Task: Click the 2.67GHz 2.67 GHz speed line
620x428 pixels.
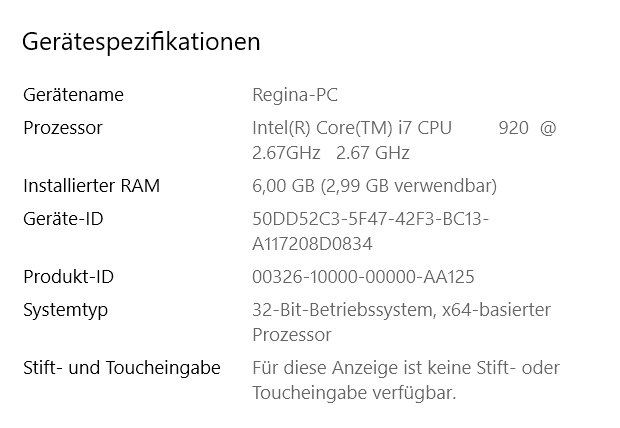Action: click(x=331, y=153)
